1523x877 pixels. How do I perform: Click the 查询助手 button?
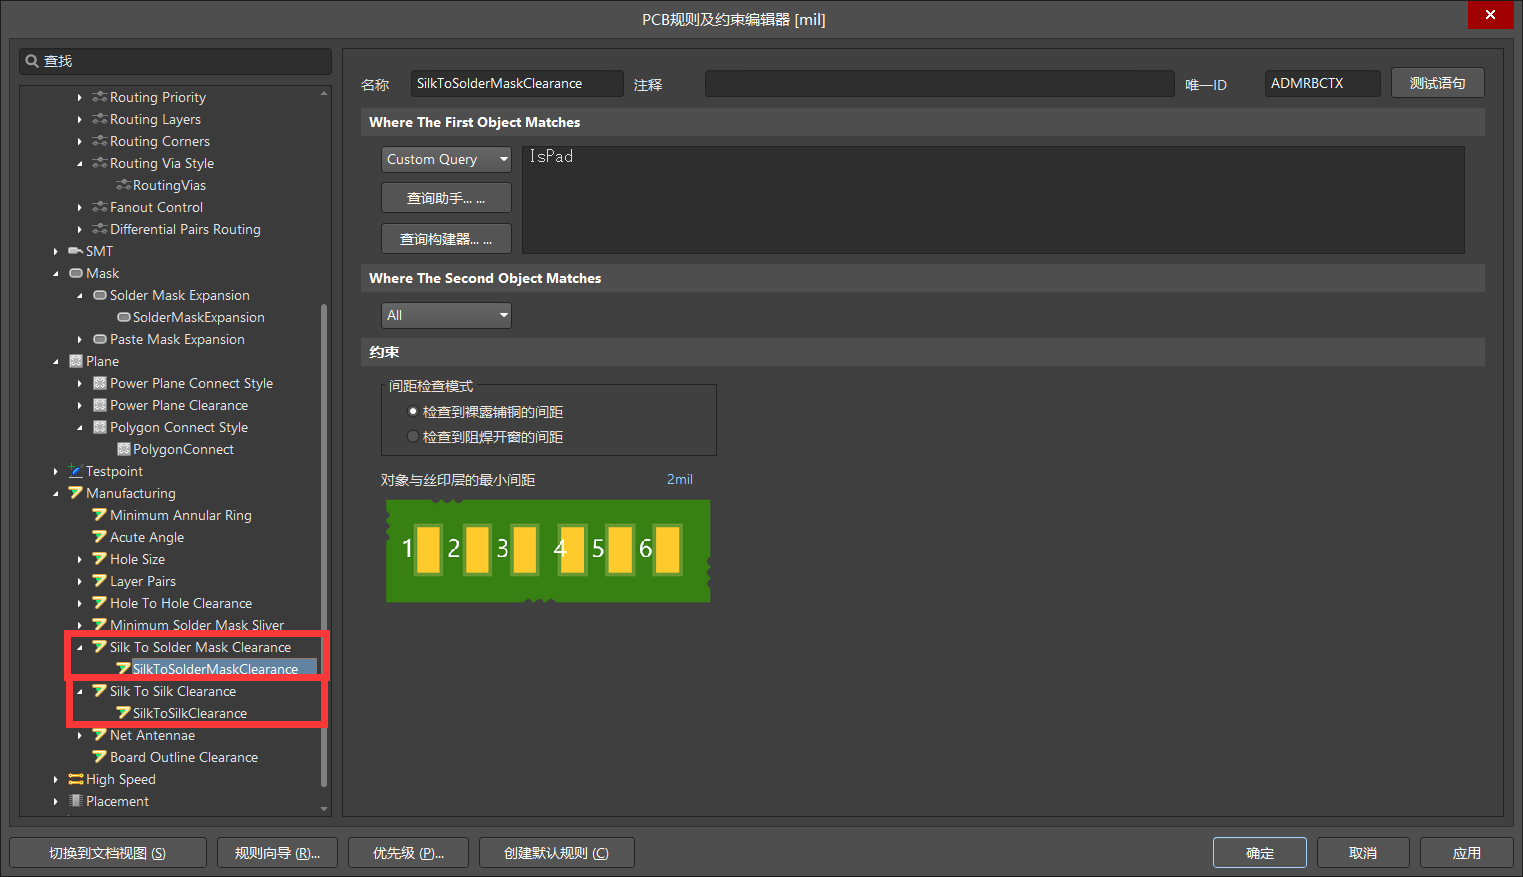(x=446, y=197)
